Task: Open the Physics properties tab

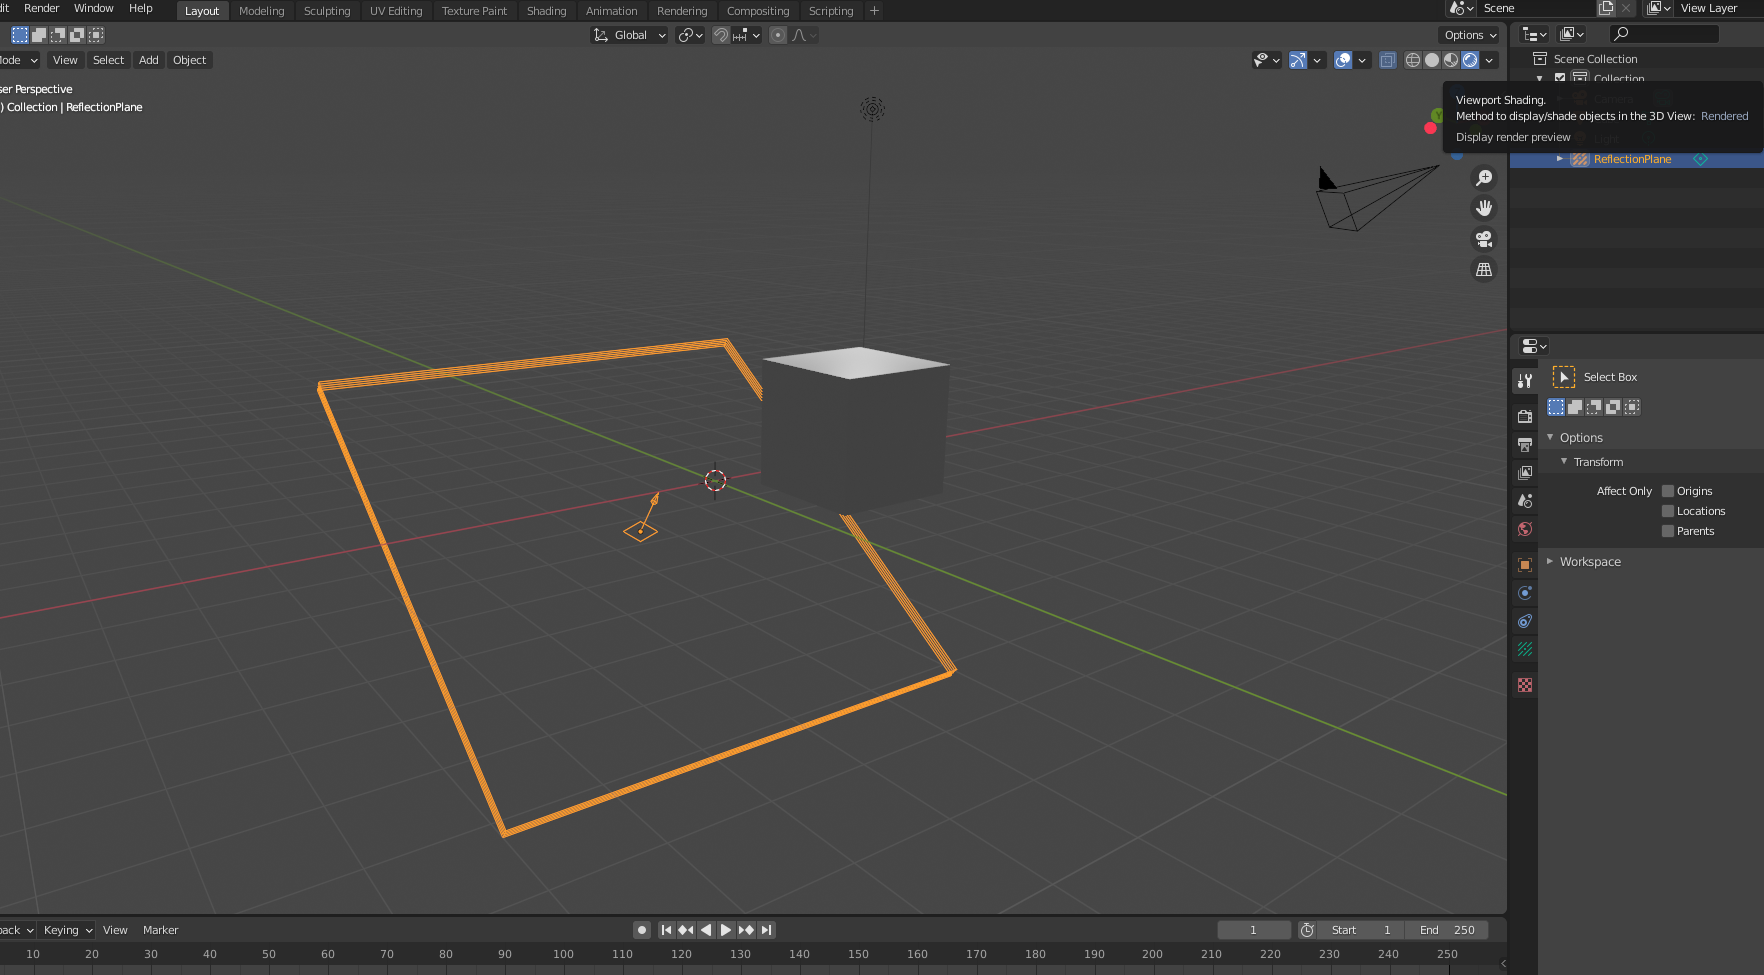Action: point(1525,592)
